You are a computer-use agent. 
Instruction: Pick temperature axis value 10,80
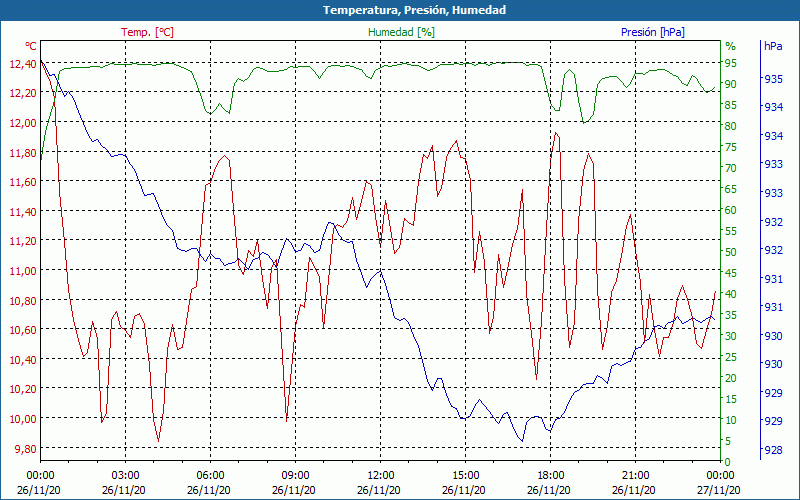point(23,300)
